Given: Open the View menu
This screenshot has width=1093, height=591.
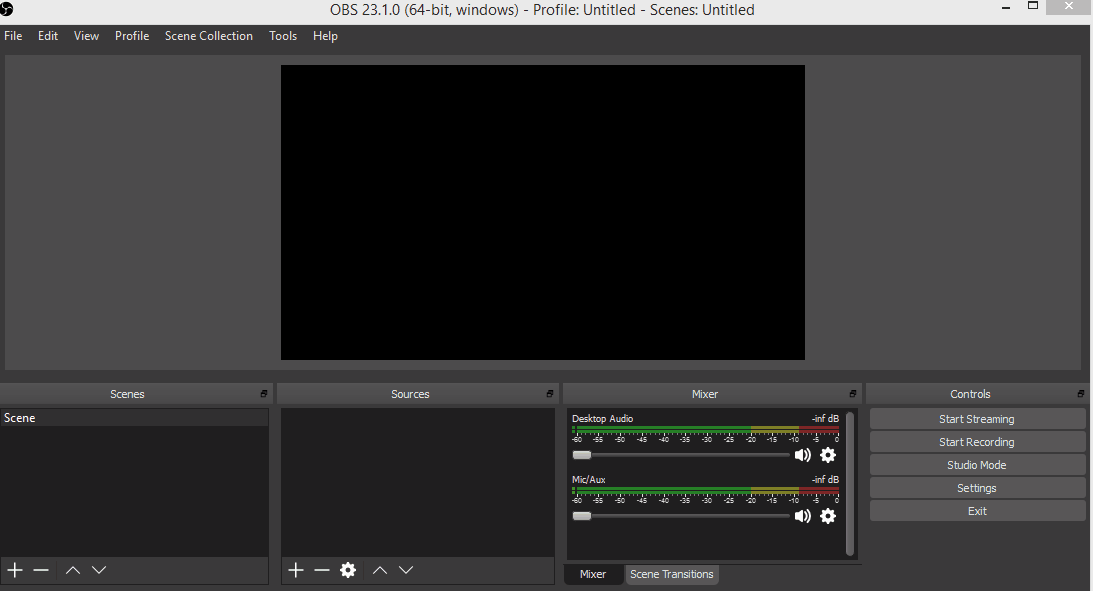Looking at the screenshot, I should 86,36.
